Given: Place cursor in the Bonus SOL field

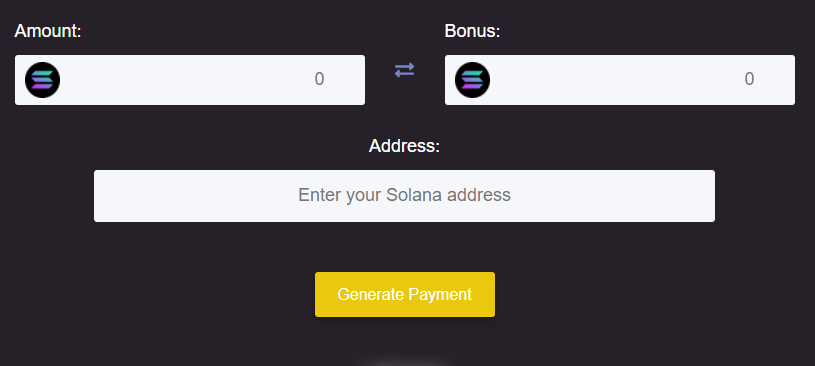Looking at the screenshot, I should 620,80.
